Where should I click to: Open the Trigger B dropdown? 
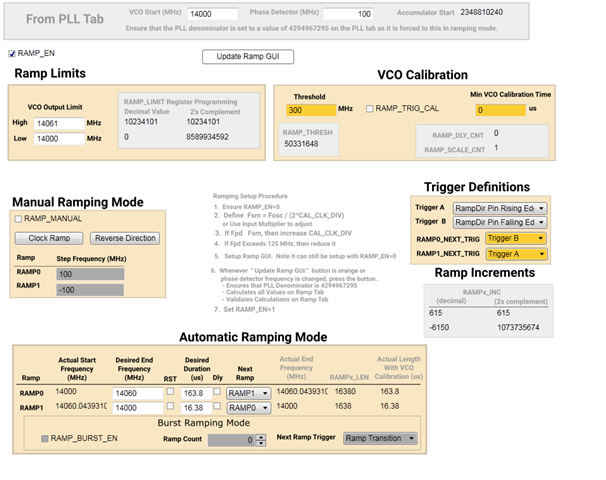pyautogui.click(x=500, y=222)
